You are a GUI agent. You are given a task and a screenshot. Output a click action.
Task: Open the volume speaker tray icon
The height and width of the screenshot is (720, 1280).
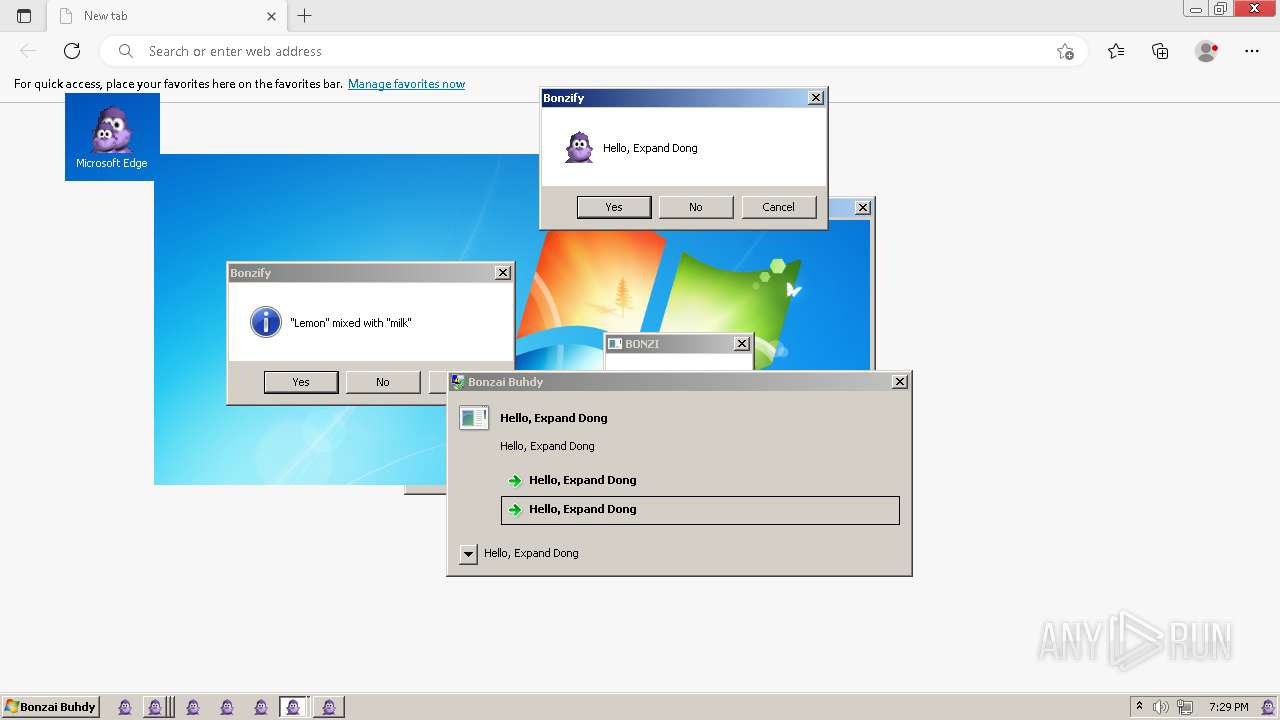tap(1161, 707)
